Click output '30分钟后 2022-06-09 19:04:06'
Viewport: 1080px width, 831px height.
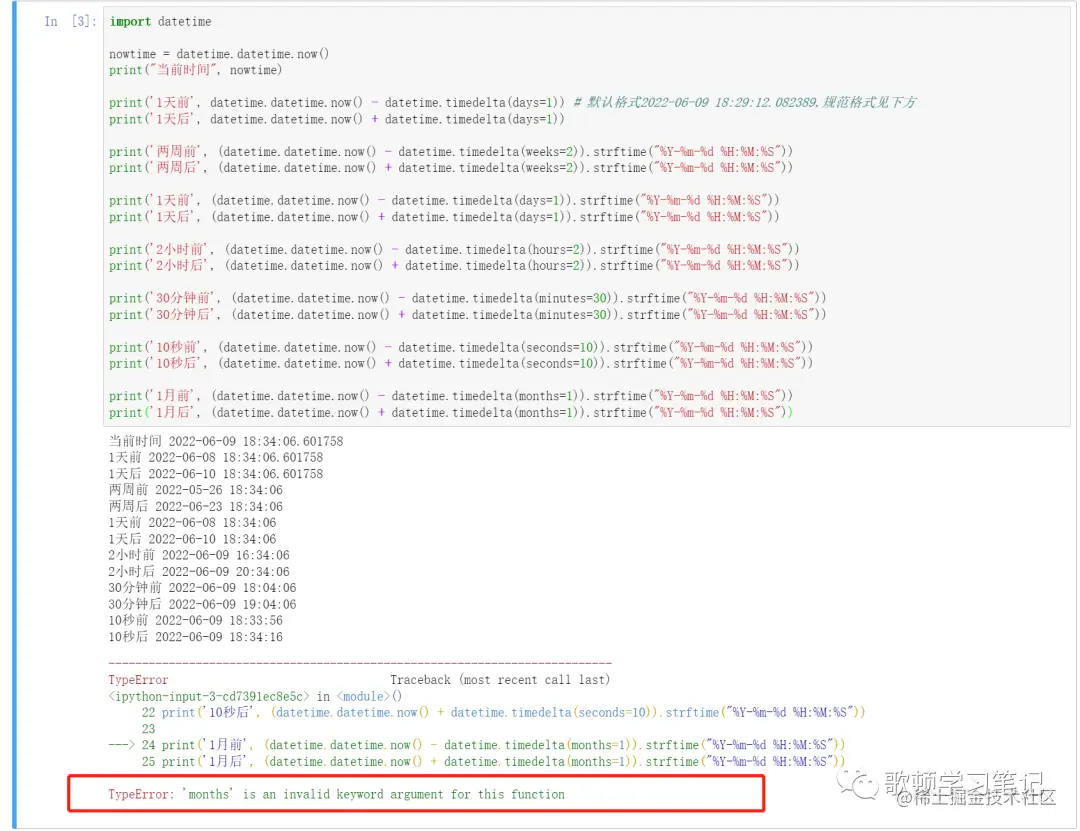pos(202,604)
